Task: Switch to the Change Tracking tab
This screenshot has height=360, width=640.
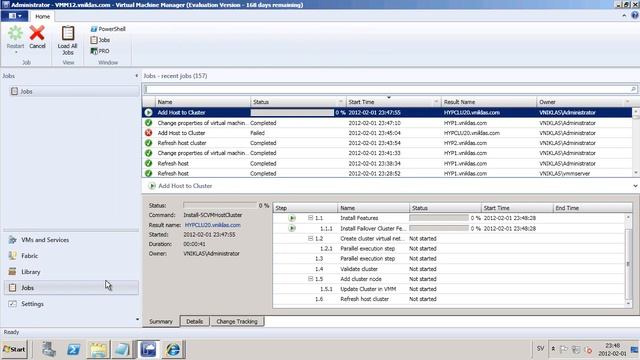Action: (237, 322)
